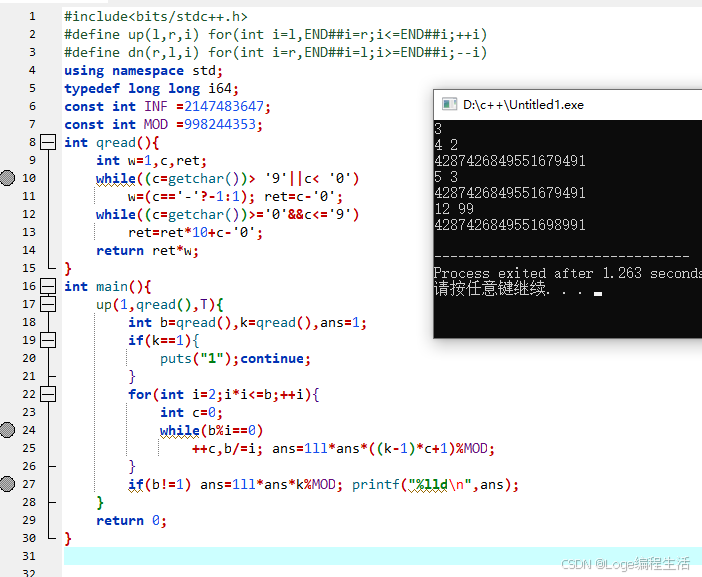
Task: Click console output 4287426849551698991
Action: point(509,225)
